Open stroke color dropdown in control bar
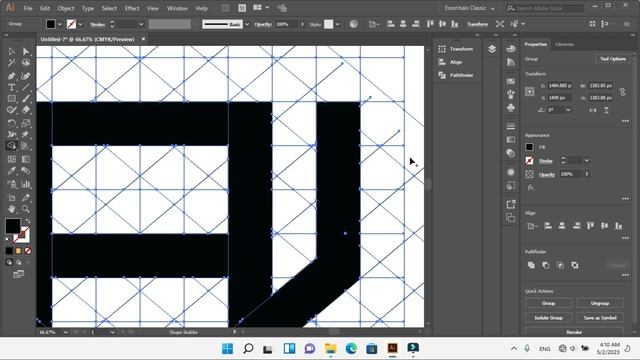 81,24
